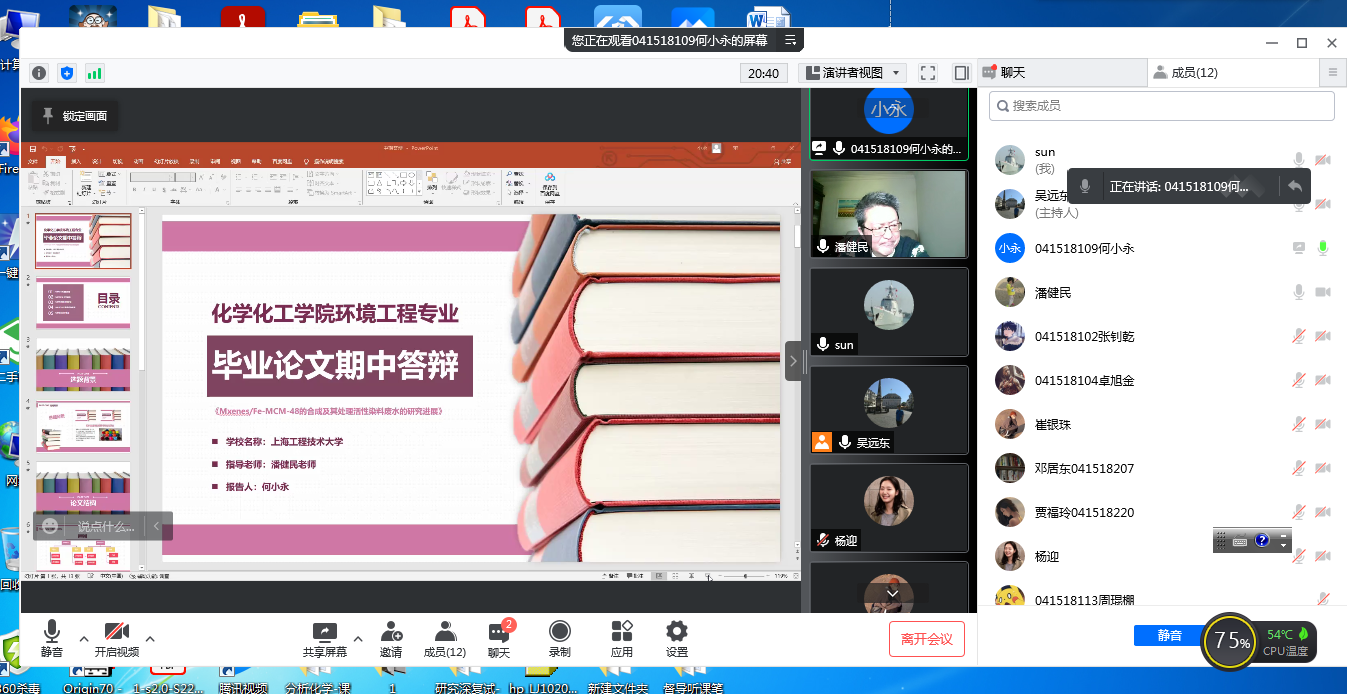
Task: Switch to the 聊天 tab
Action: (1061, 73)
